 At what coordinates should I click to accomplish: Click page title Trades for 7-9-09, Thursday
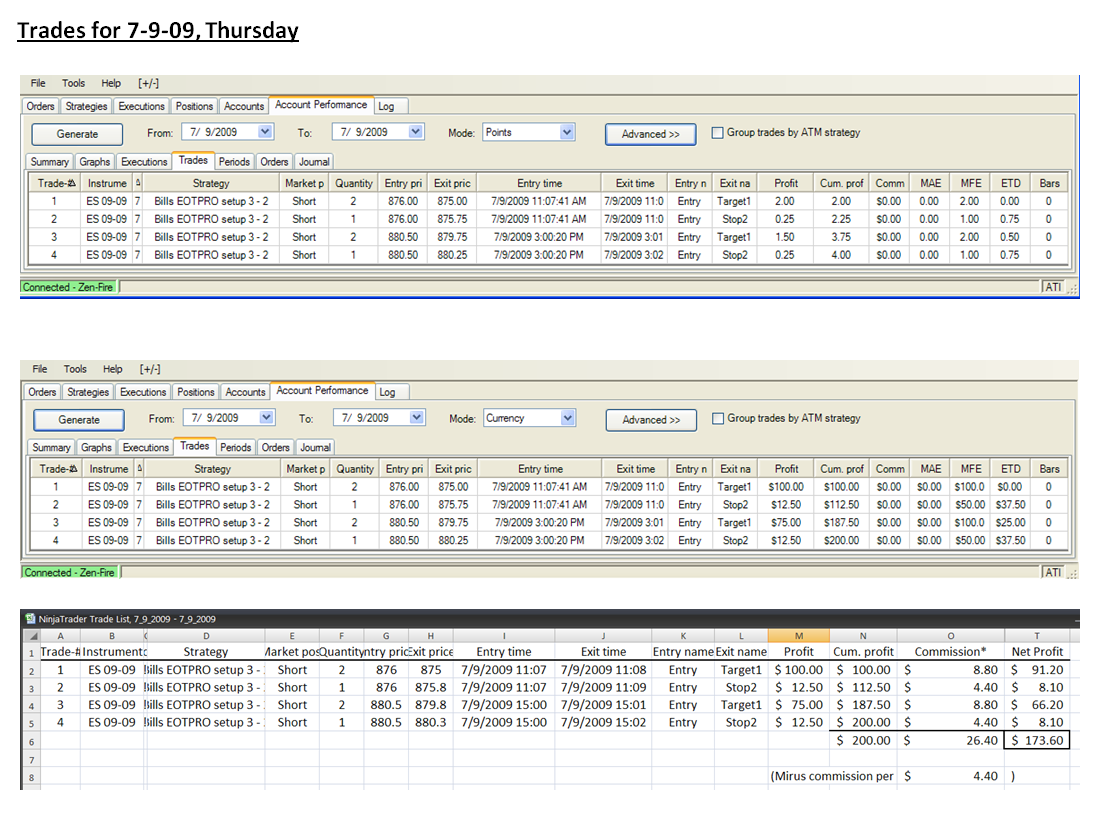tap(158, 30)
